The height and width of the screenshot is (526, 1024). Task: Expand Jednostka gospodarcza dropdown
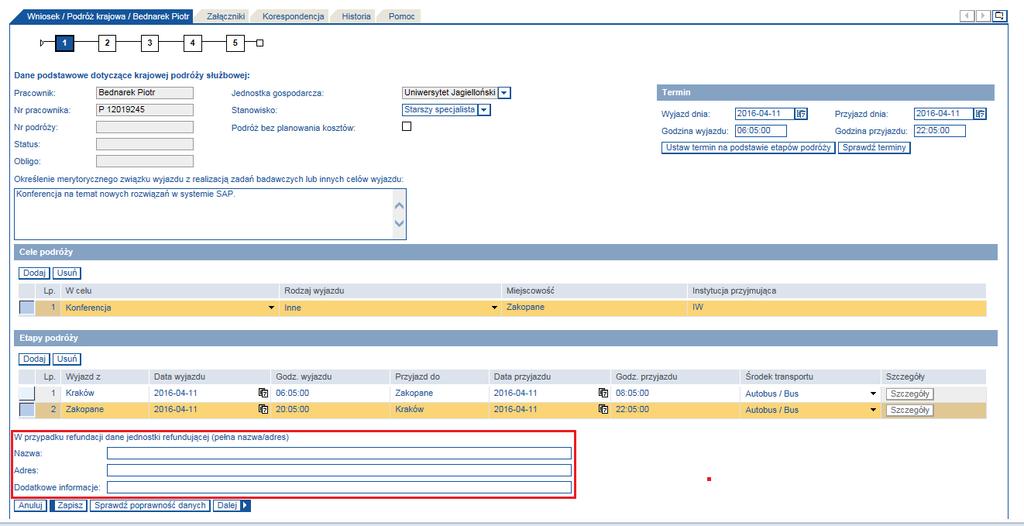pyautogui.click(x=505, y=93)
